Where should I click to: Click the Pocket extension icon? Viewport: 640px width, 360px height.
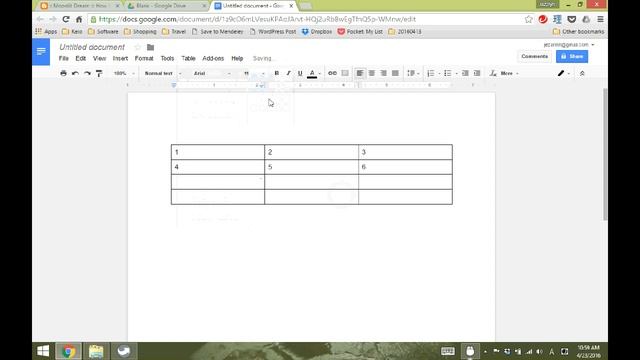pyautogui.click(x=571, y=19)
